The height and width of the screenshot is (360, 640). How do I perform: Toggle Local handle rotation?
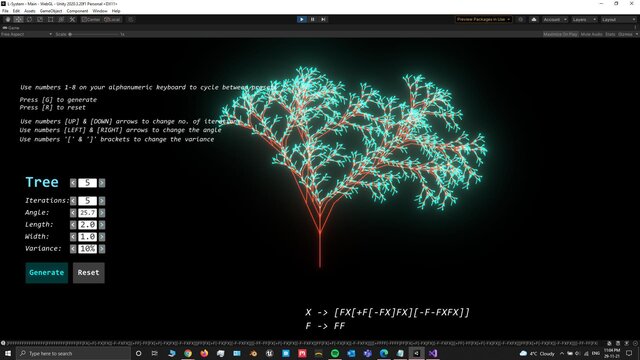point(112,20)
